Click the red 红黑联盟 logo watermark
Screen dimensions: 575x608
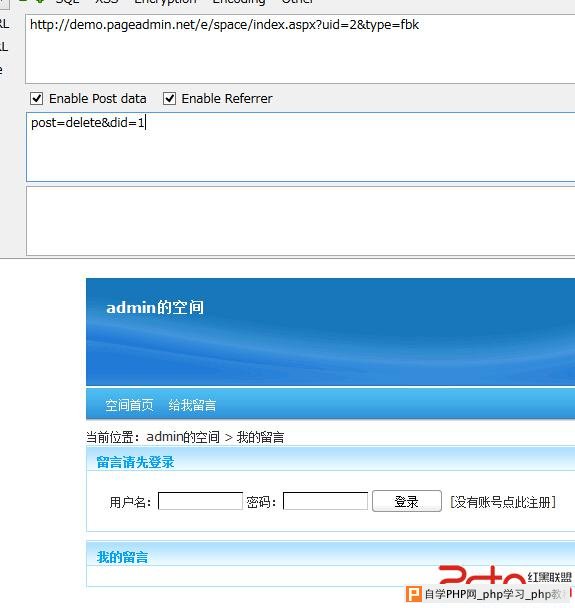click(505, 575)
